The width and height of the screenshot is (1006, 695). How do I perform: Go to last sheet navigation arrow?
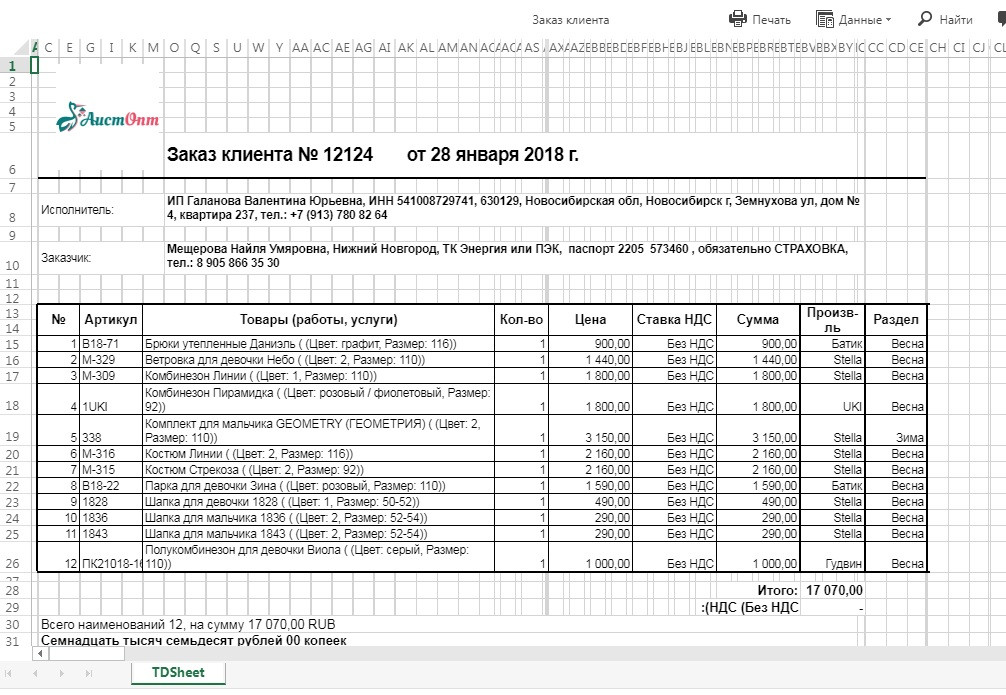pos(89,673)
